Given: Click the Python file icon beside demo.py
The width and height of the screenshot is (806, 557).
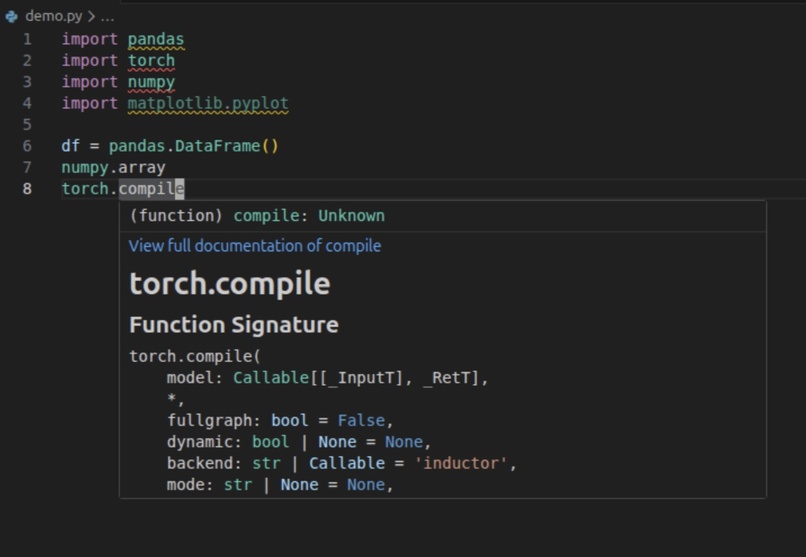Looking at the screenshot, I should 11,16.
